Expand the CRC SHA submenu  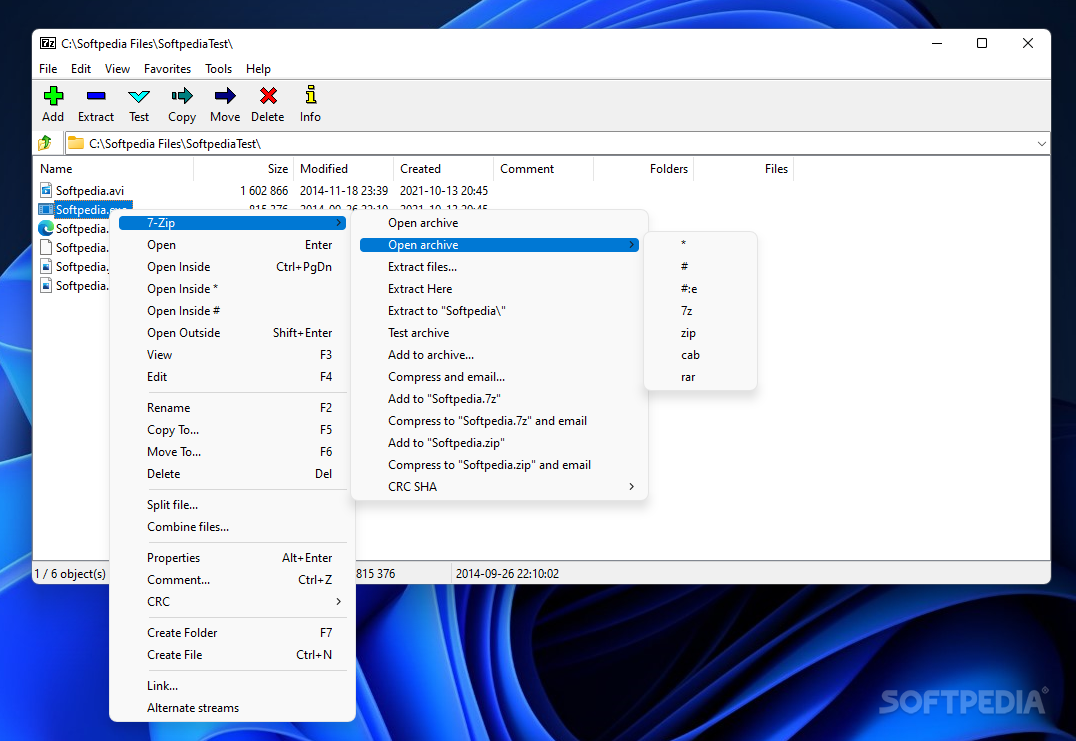point(499,486)
